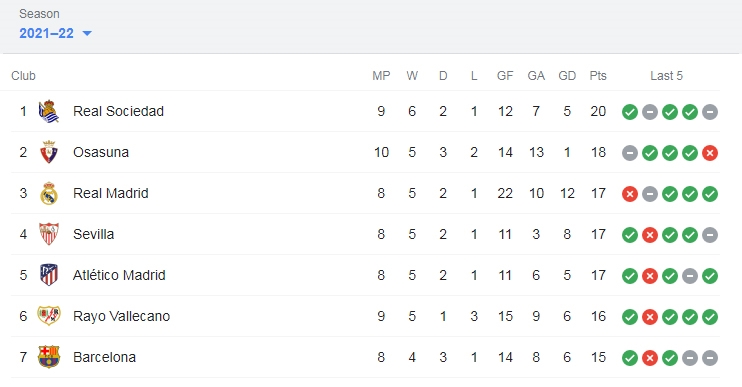742x387 pixels.
Task: Click Real Sociedad's first green win icon
Action: tap(630, 112)
